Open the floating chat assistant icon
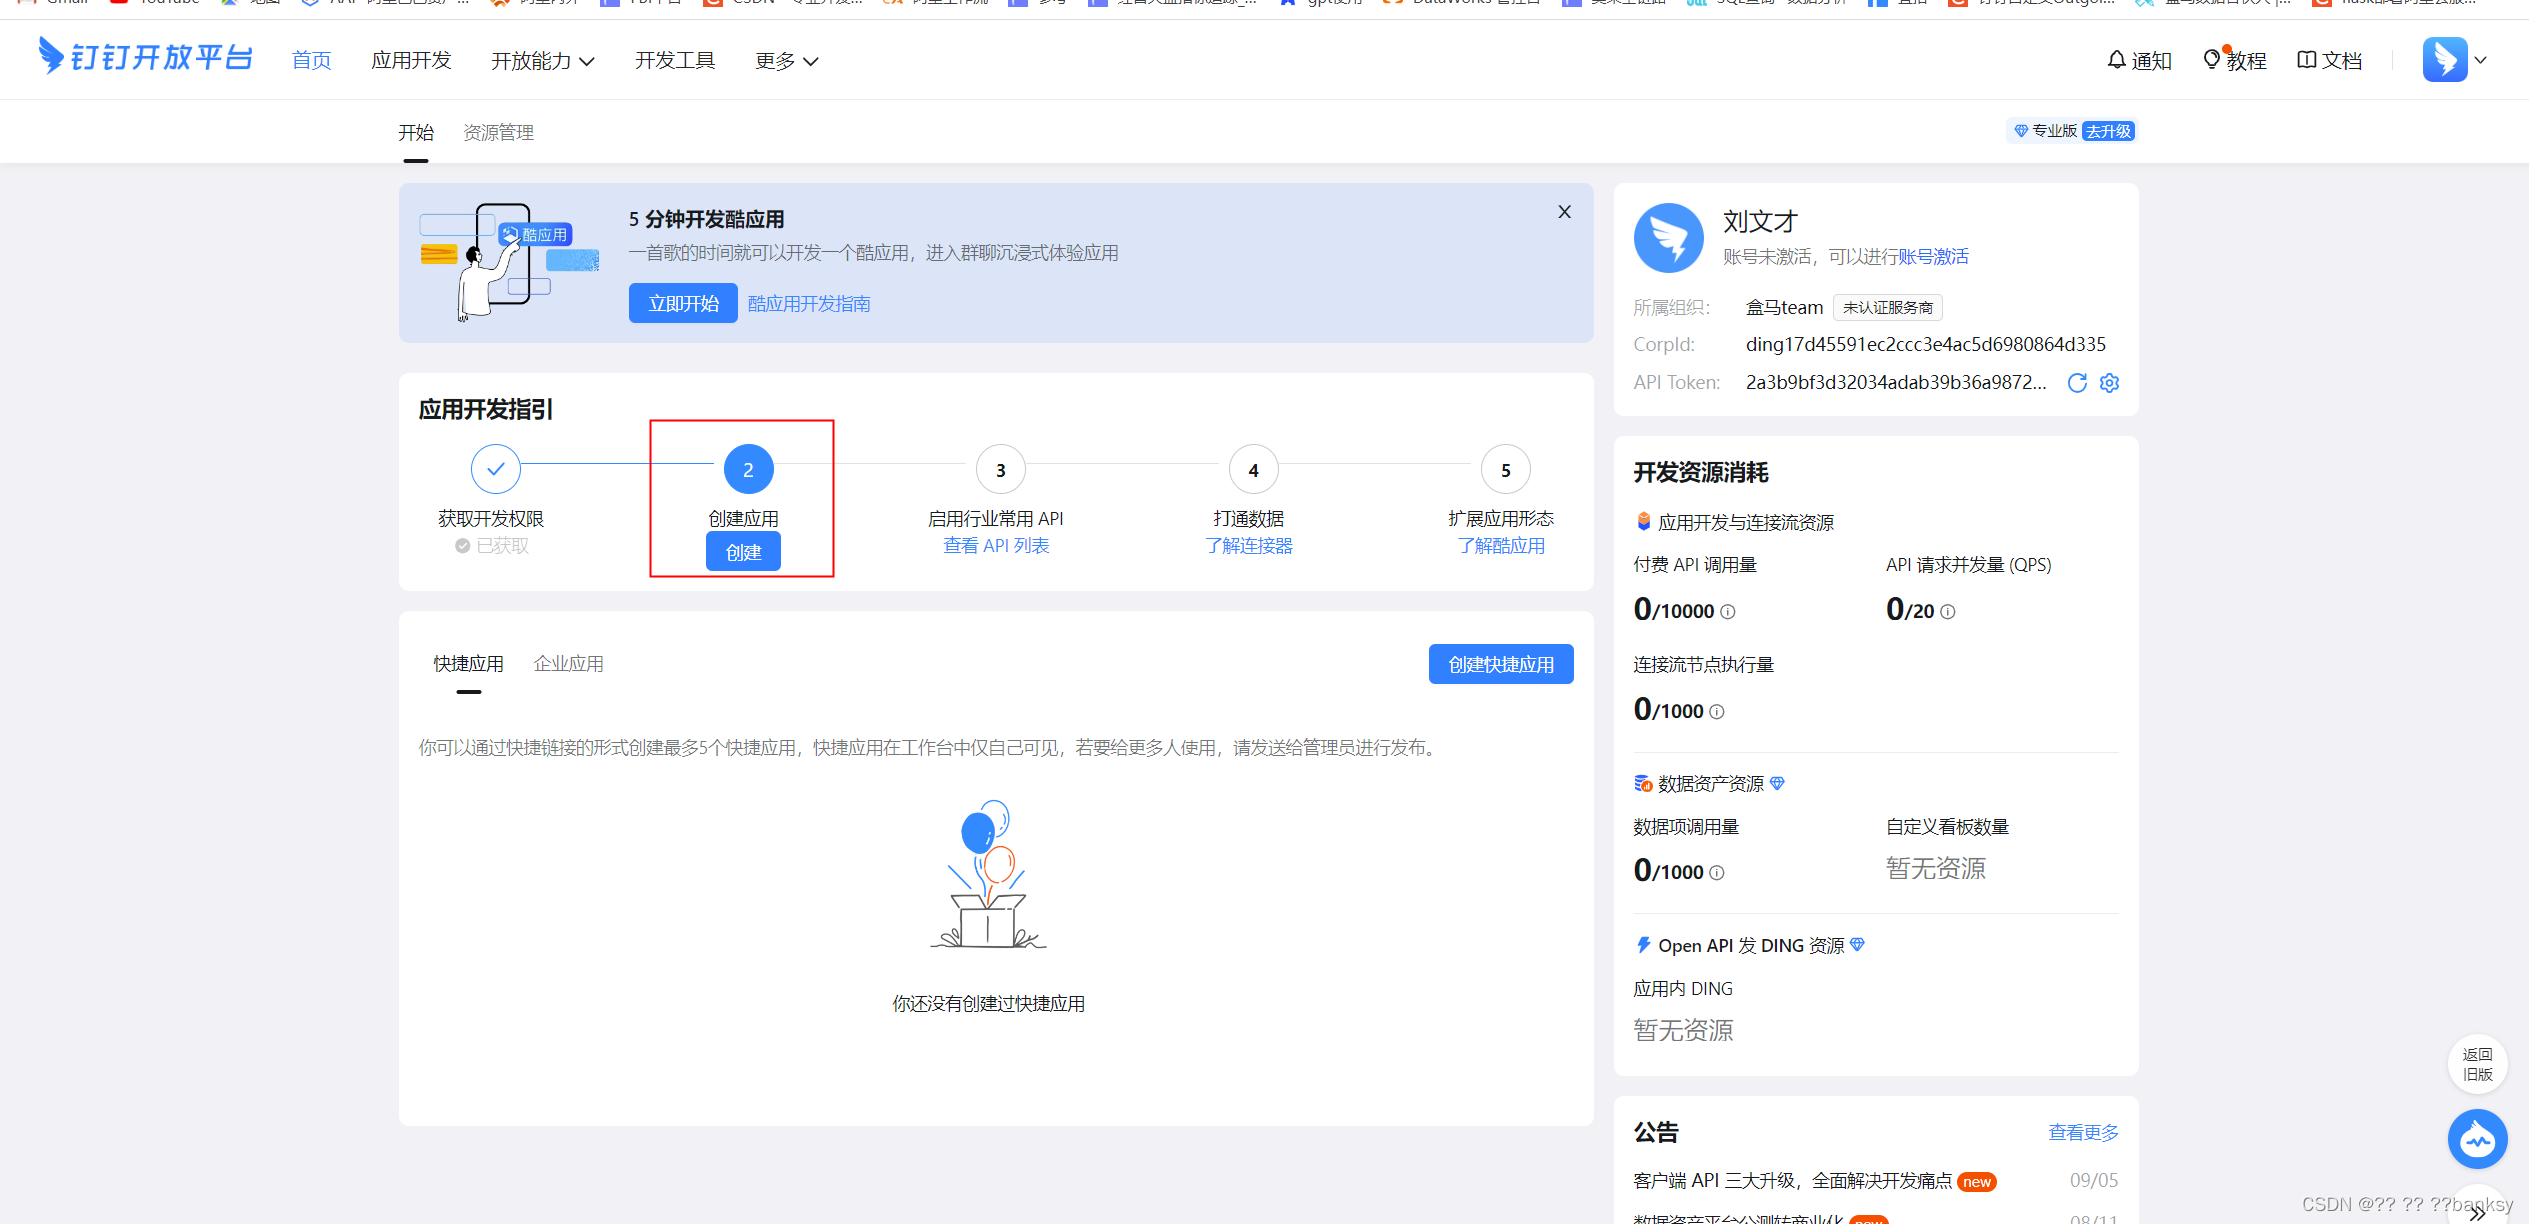The height and width of the screenshot is (1224, 2529). pyautogui.click(x=2477, y=1139)
